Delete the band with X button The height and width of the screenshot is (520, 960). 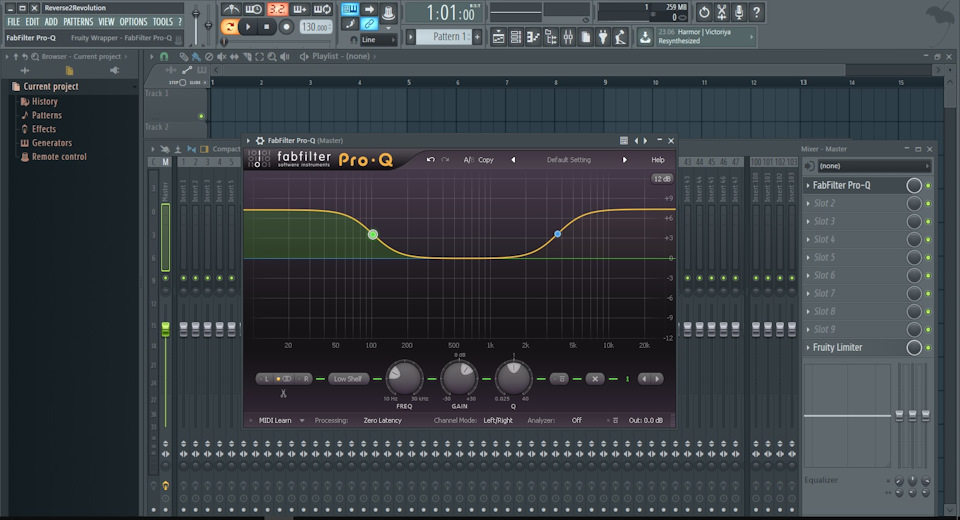[x=594, y=379]
